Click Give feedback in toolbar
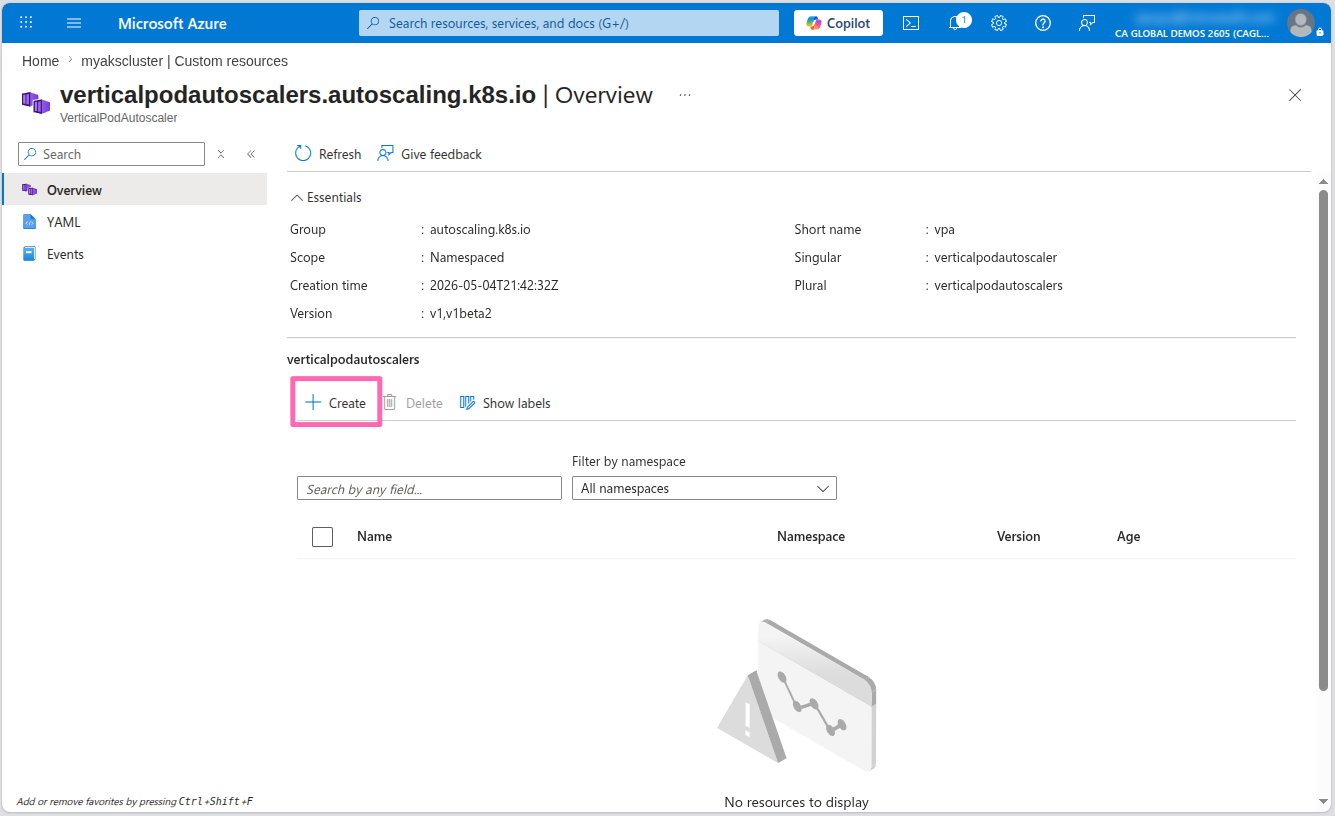 429,154
